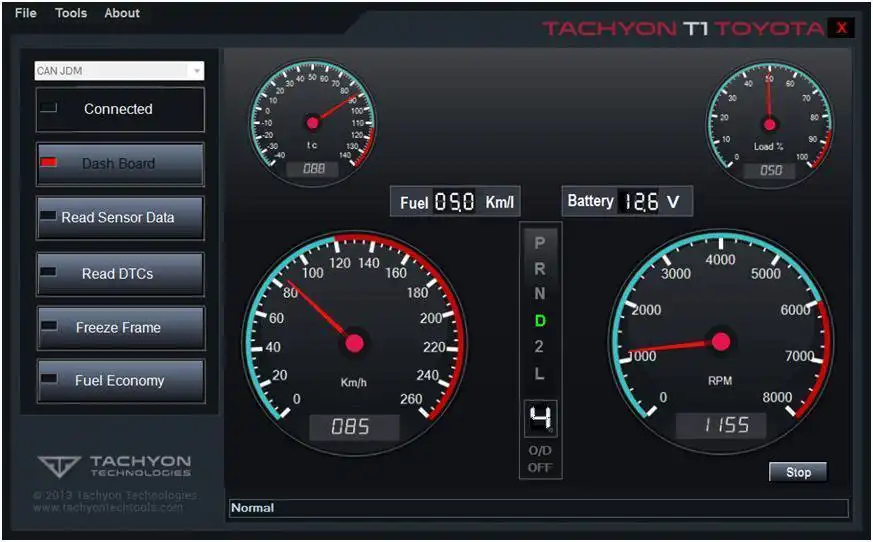The image size is (873, 542).
Task: Click the Km/h speedometer gauge
Action: (355, 343)
